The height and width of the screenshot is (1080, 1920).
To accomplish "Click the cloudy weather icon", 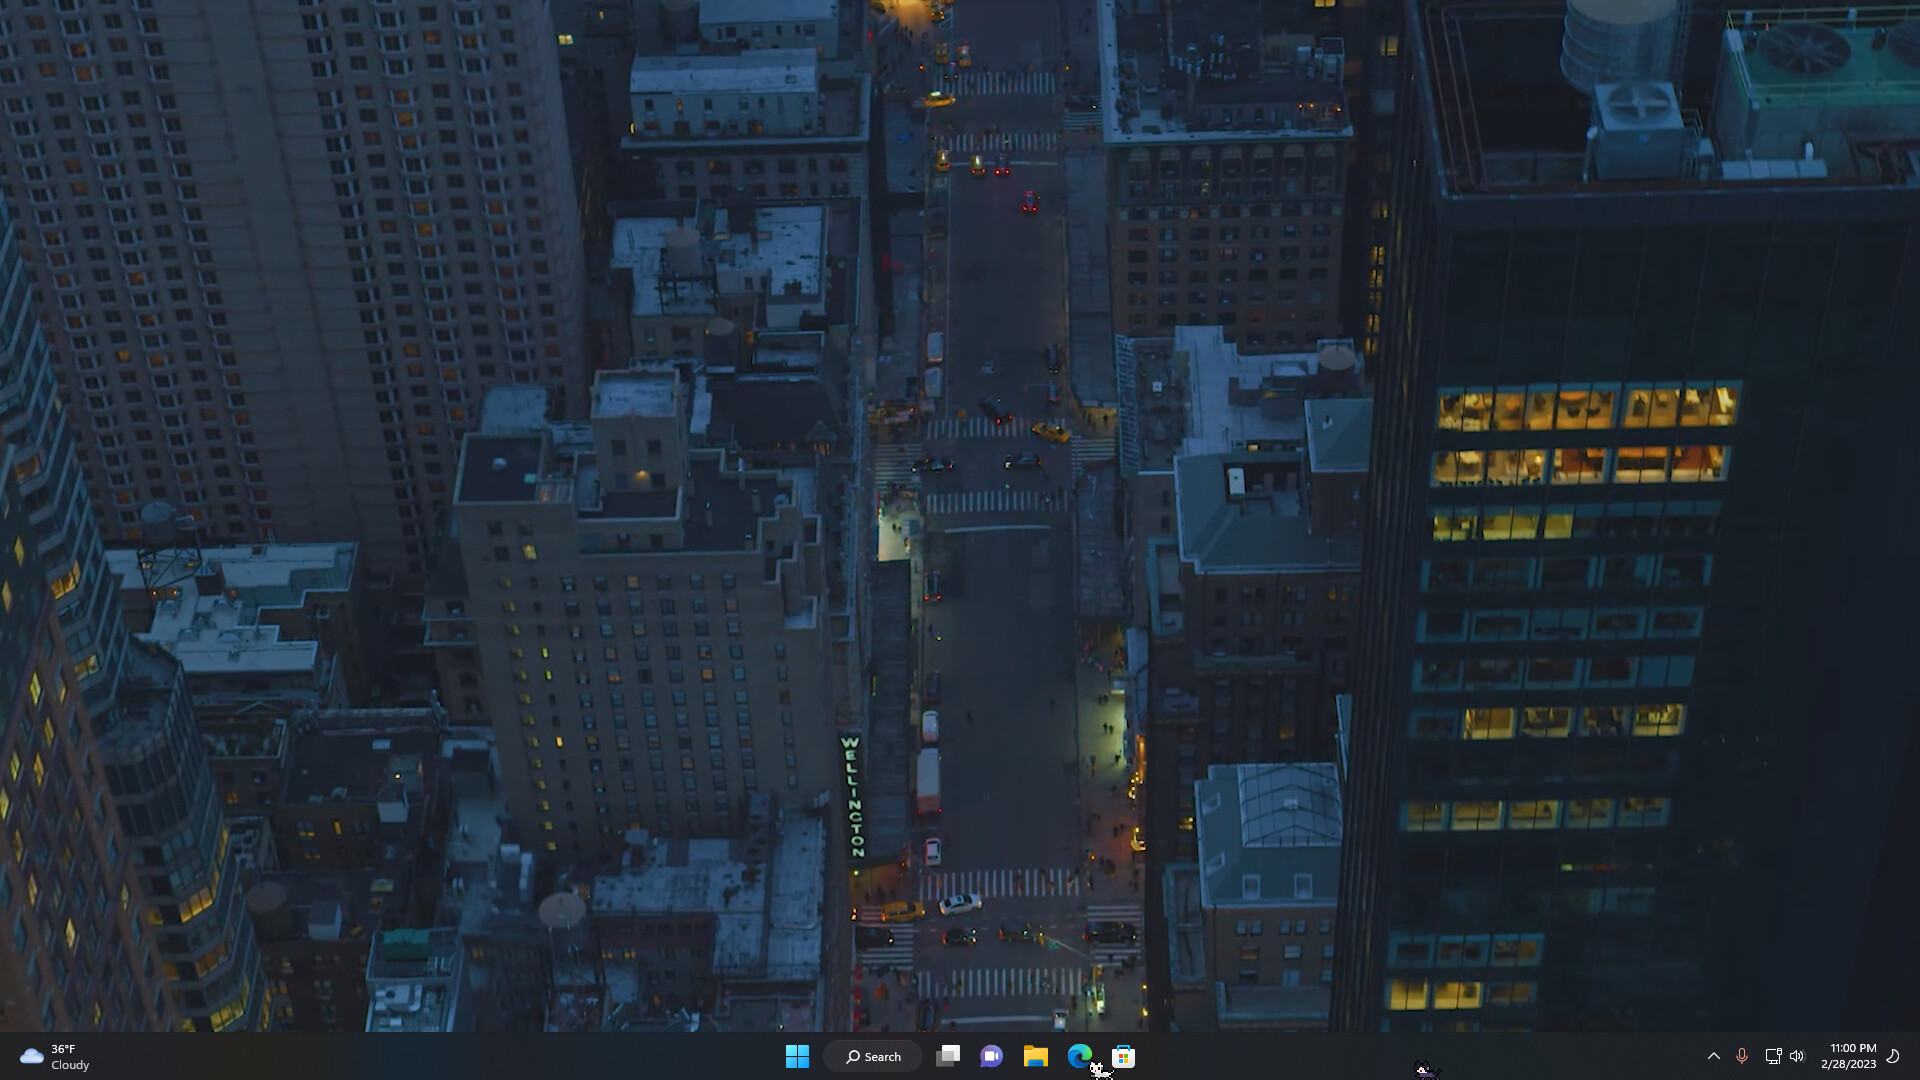I will 31,1056.
